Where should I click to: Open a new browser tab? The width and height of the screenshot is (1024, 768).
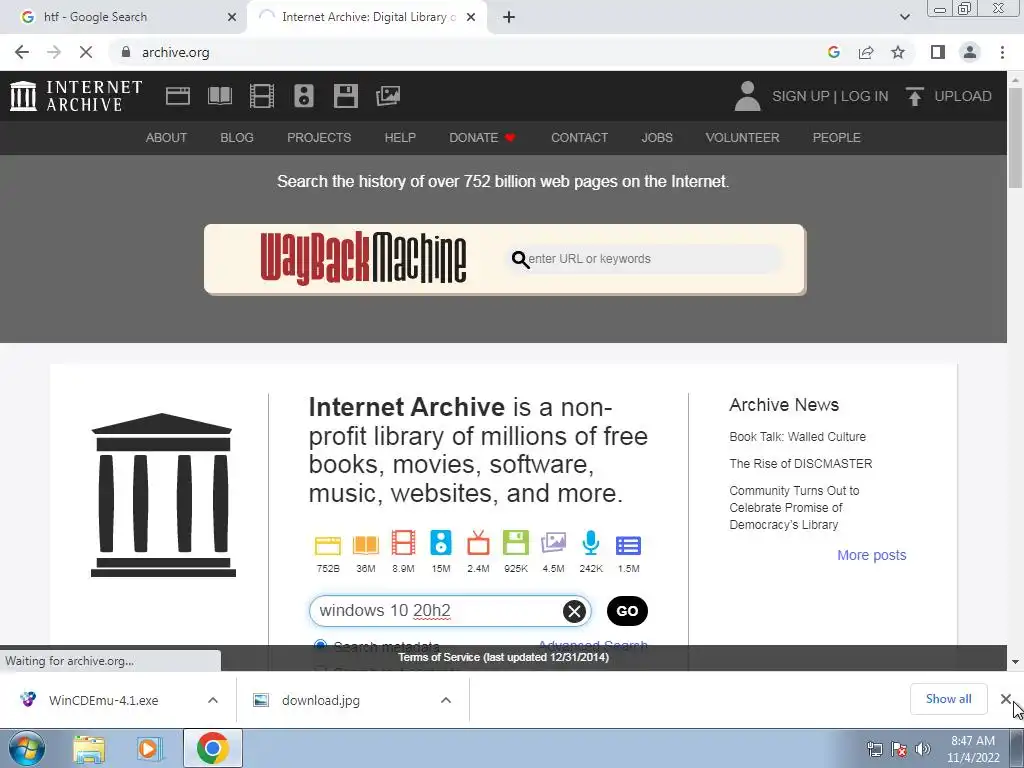[509, 17]
